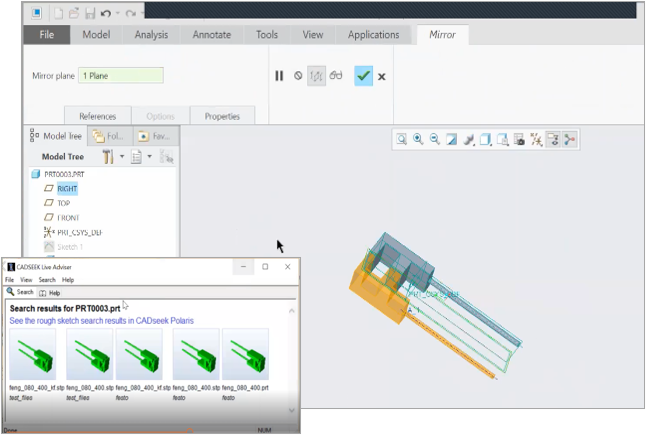
Task: Open the References panel tab
Action: 97,116
